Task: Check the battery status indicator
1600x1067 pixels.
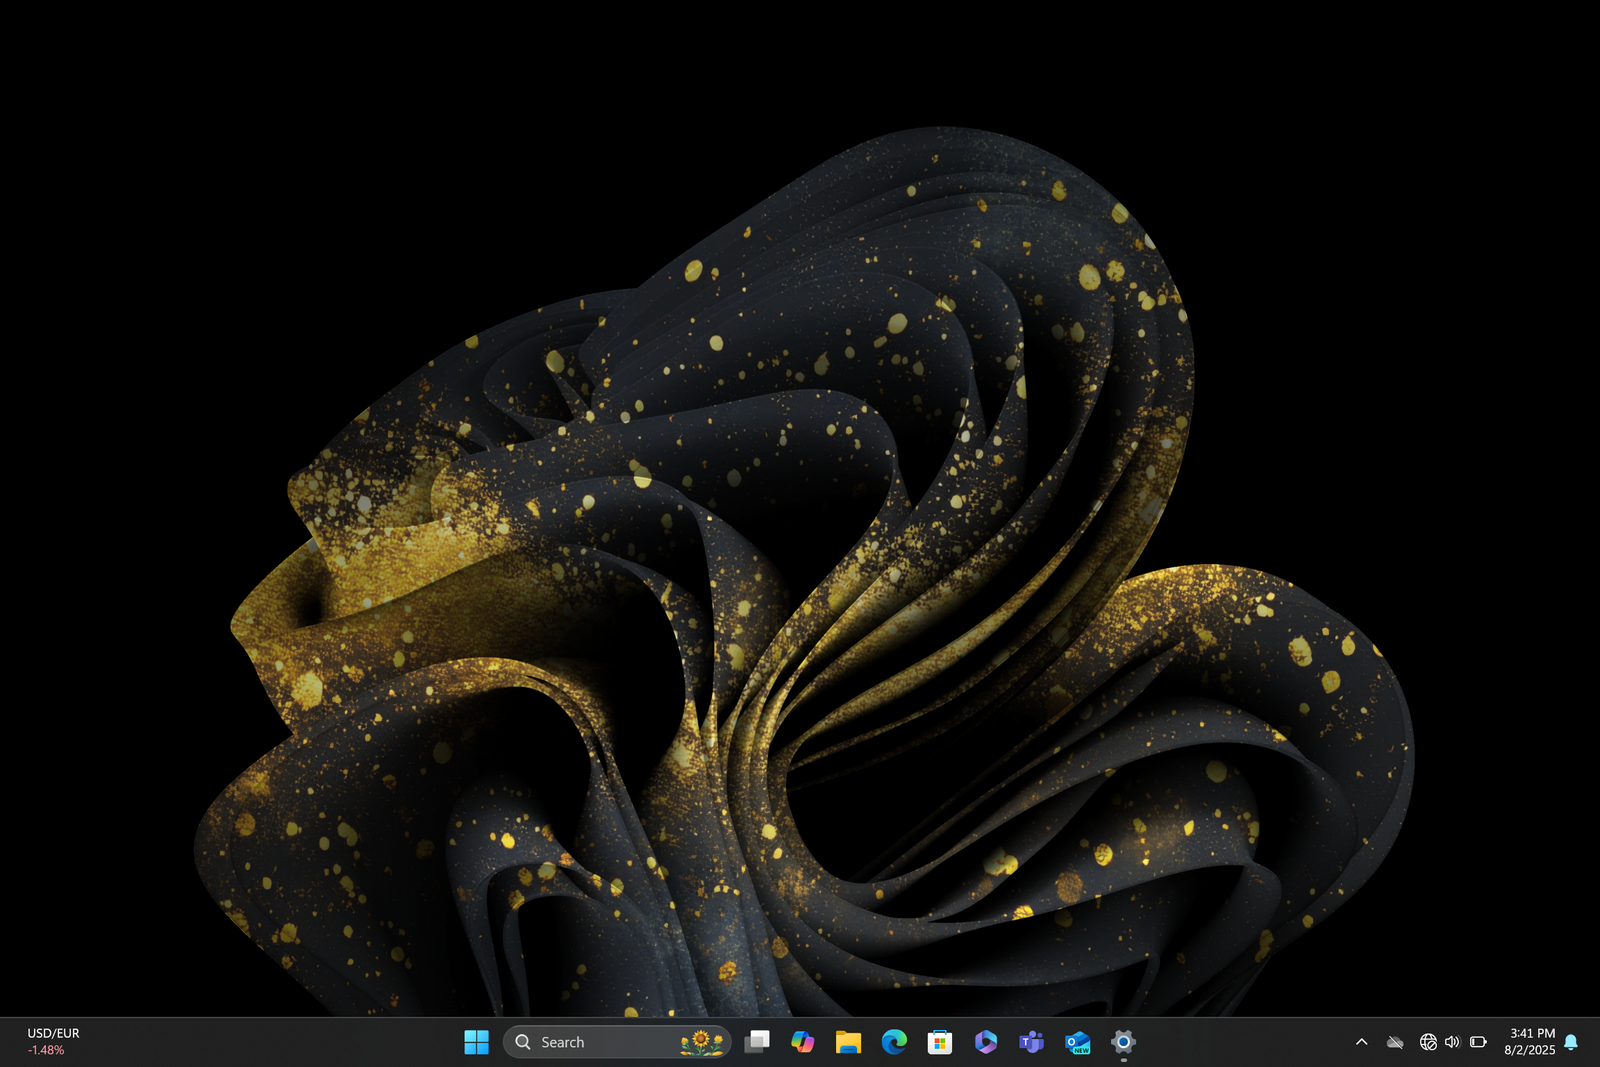Action: [1478, 1041]
